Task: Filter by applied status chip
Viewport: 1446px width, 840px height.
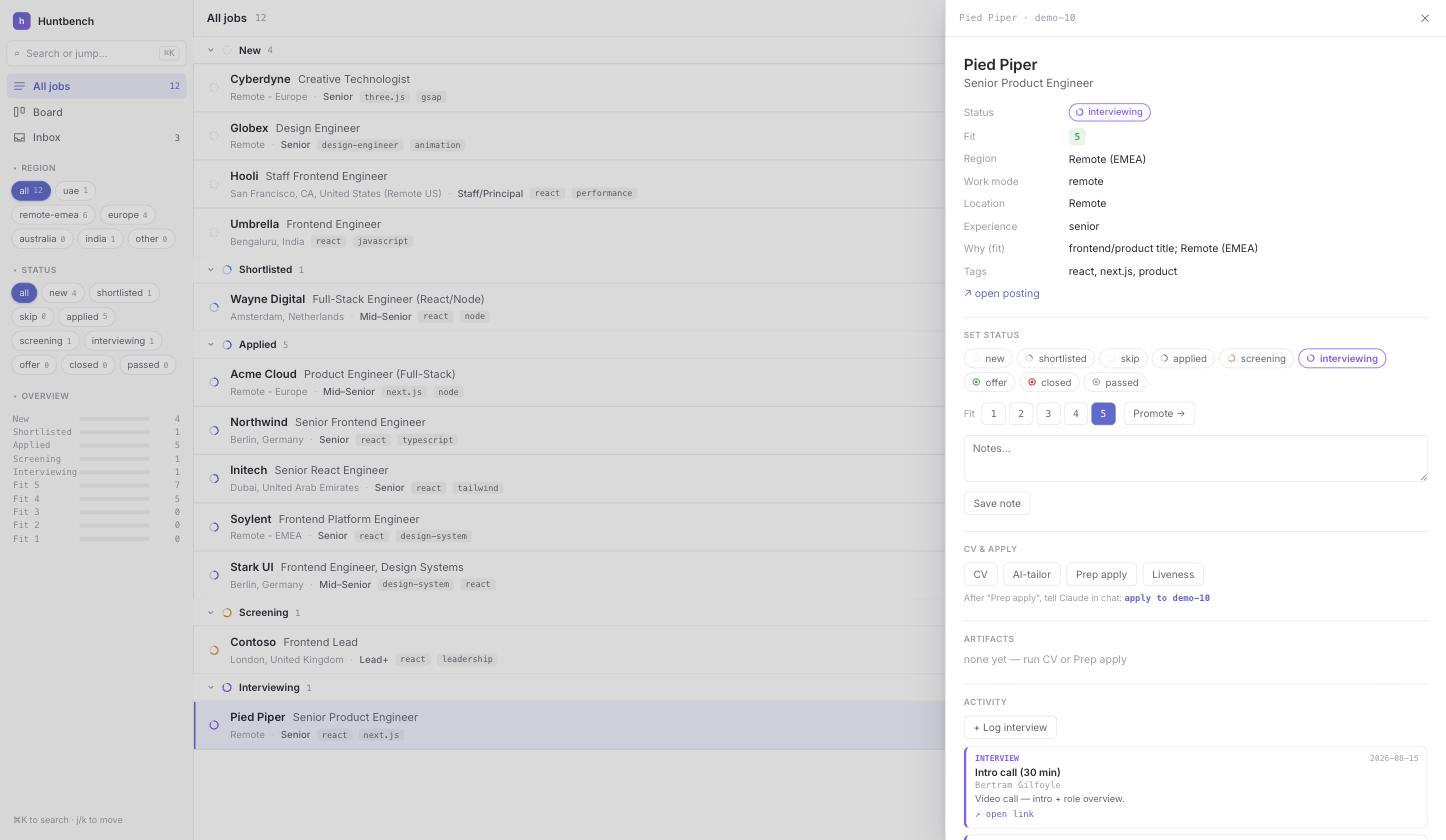Action: [x=87, y=317]
